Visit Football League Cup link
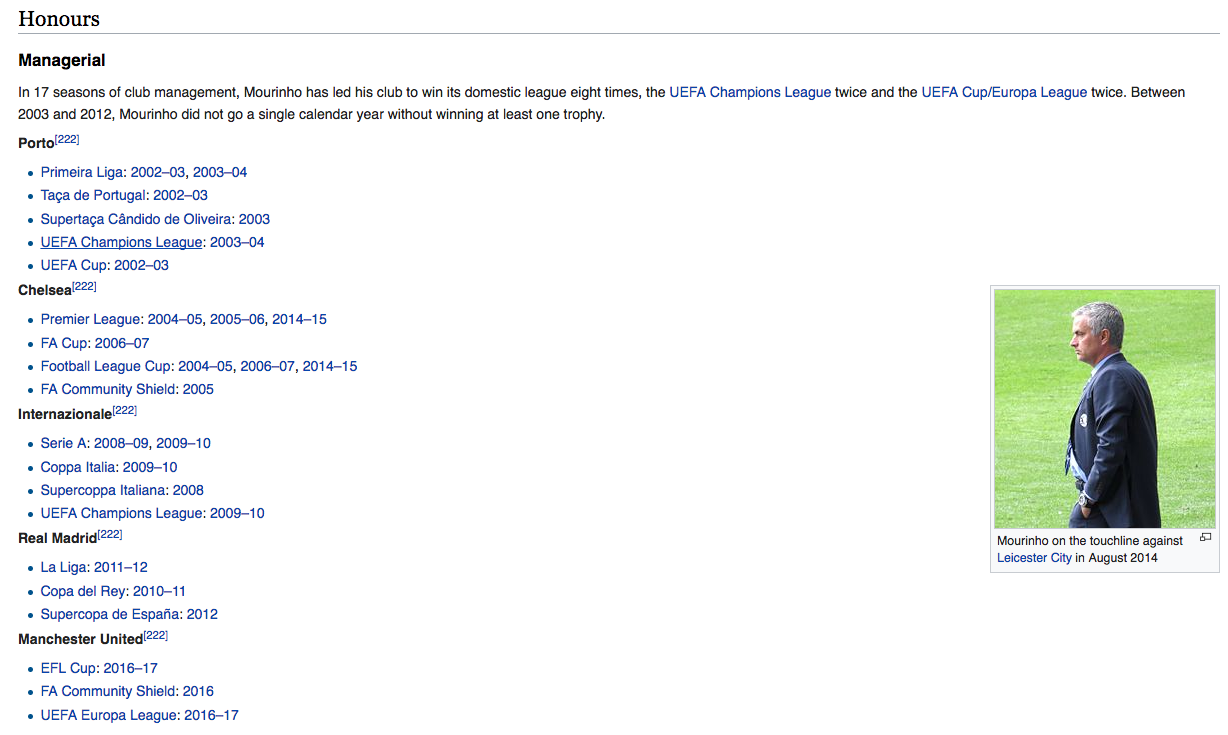Image resolution: width=1228 pixels, height=735 pixels. [107, 366]
